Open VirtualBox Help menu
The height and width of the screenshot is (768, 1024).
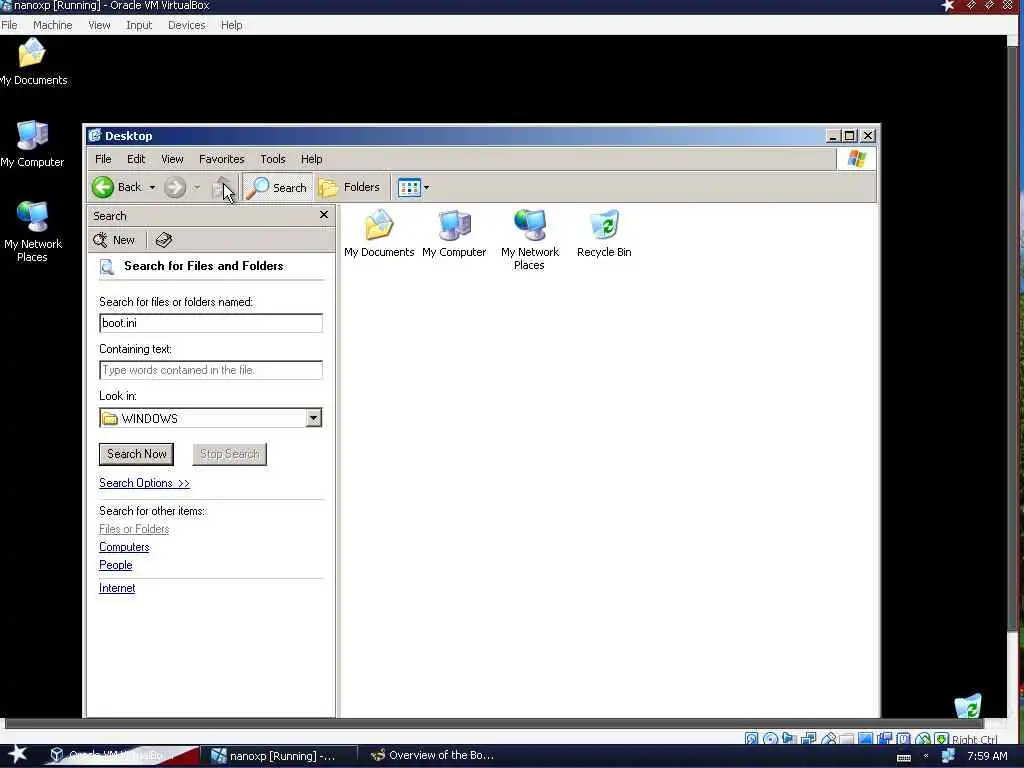(x=231, y=25)
